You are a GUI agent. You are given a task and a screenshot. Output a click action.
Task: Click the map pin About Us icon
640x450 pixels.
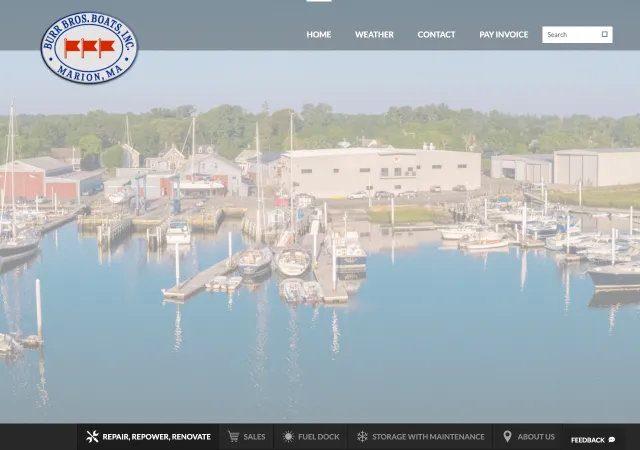click(x=507, y=437)
